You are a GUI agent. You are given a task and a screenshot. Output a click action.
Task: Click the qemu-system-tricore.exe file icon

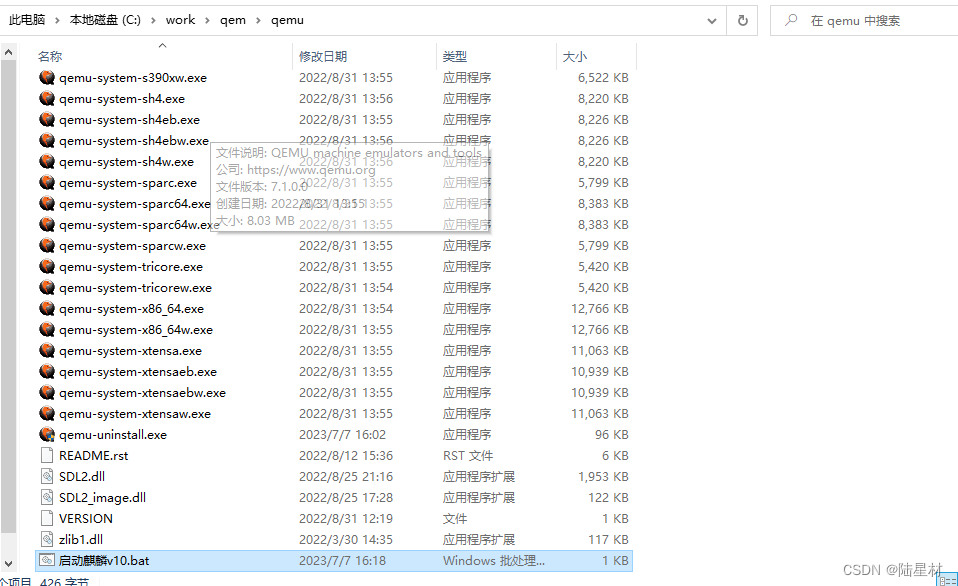click(x=47, y=266)
